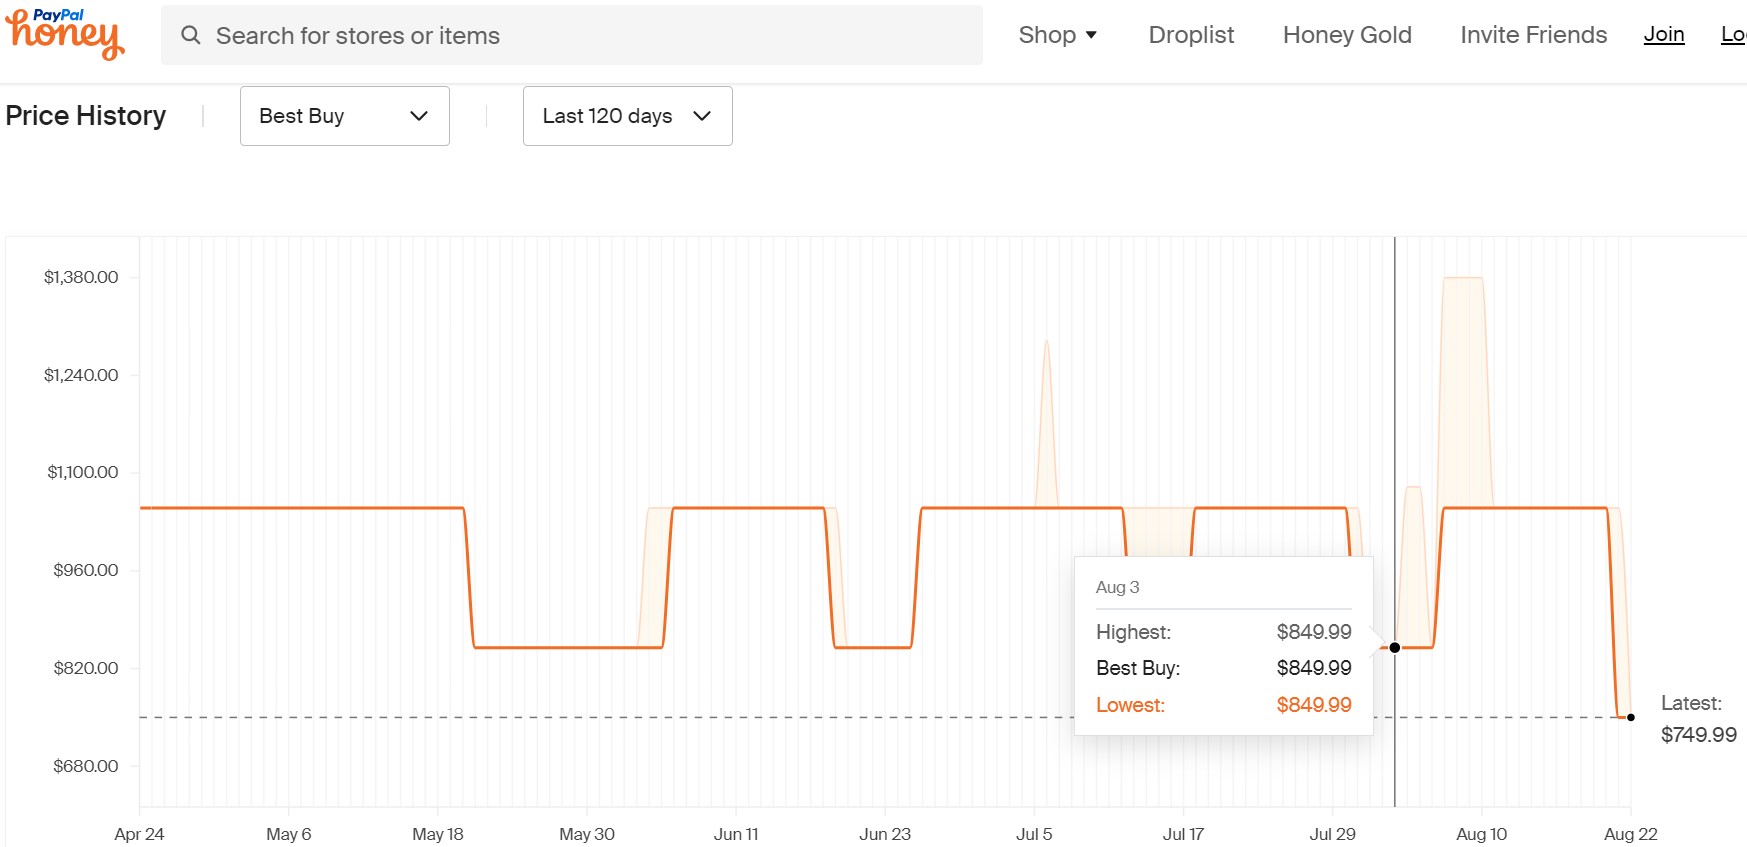This screenshot has height=847, width=1747.
Task: Click the Aug 3 chart data point
Action: tap(1395, 648)
